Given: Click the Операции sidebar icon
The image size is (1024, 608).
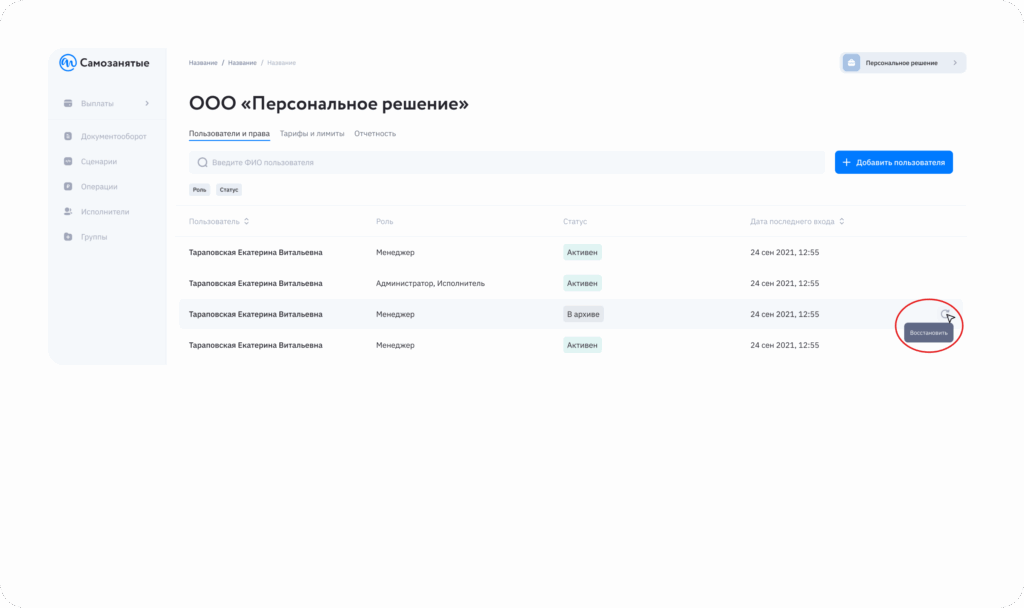Looking at the screenshot, I should click(x=68, y=186).
